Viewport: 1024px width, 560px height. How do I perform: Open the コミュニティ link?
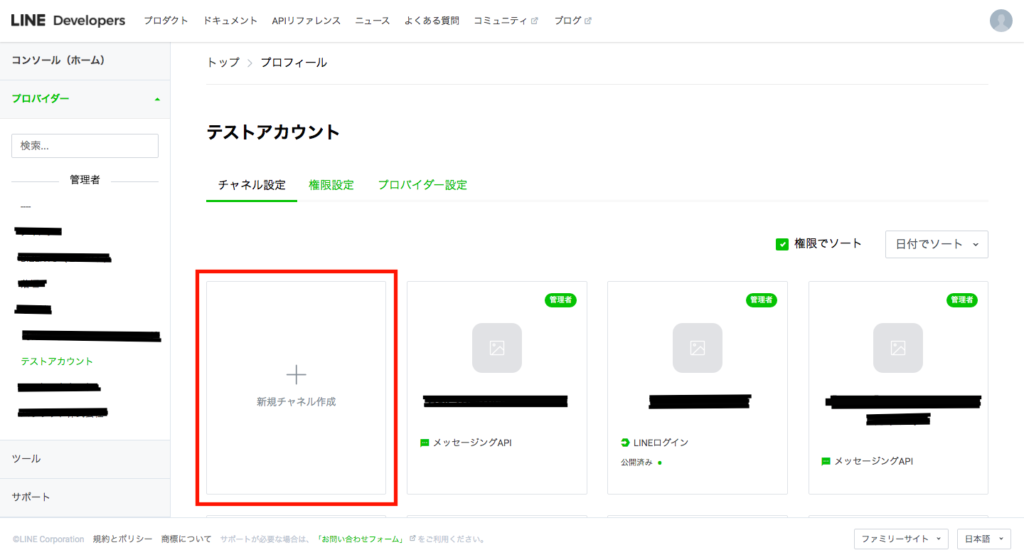point(500,21)
